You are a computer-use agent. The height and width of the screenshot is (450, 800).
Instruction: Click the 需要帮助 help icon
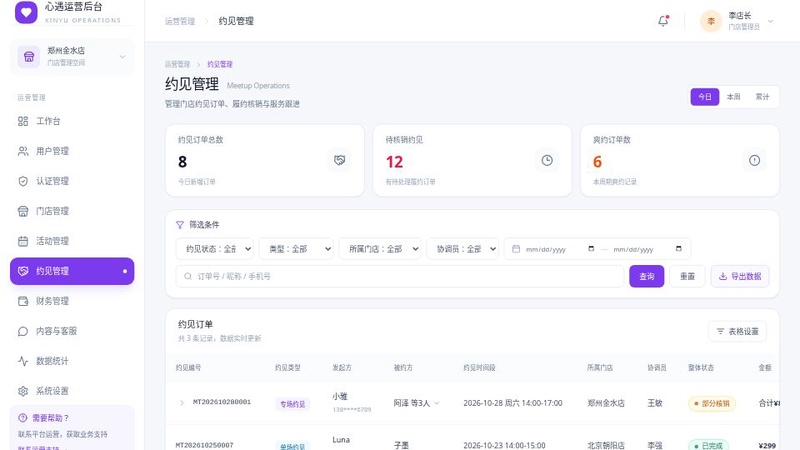point(22,418)
